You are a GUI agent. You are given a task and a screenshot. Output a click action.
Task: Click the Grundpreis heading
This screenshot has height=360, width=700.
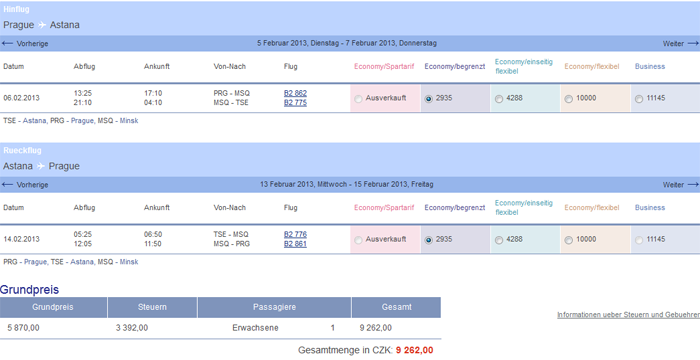coord(29,290)
